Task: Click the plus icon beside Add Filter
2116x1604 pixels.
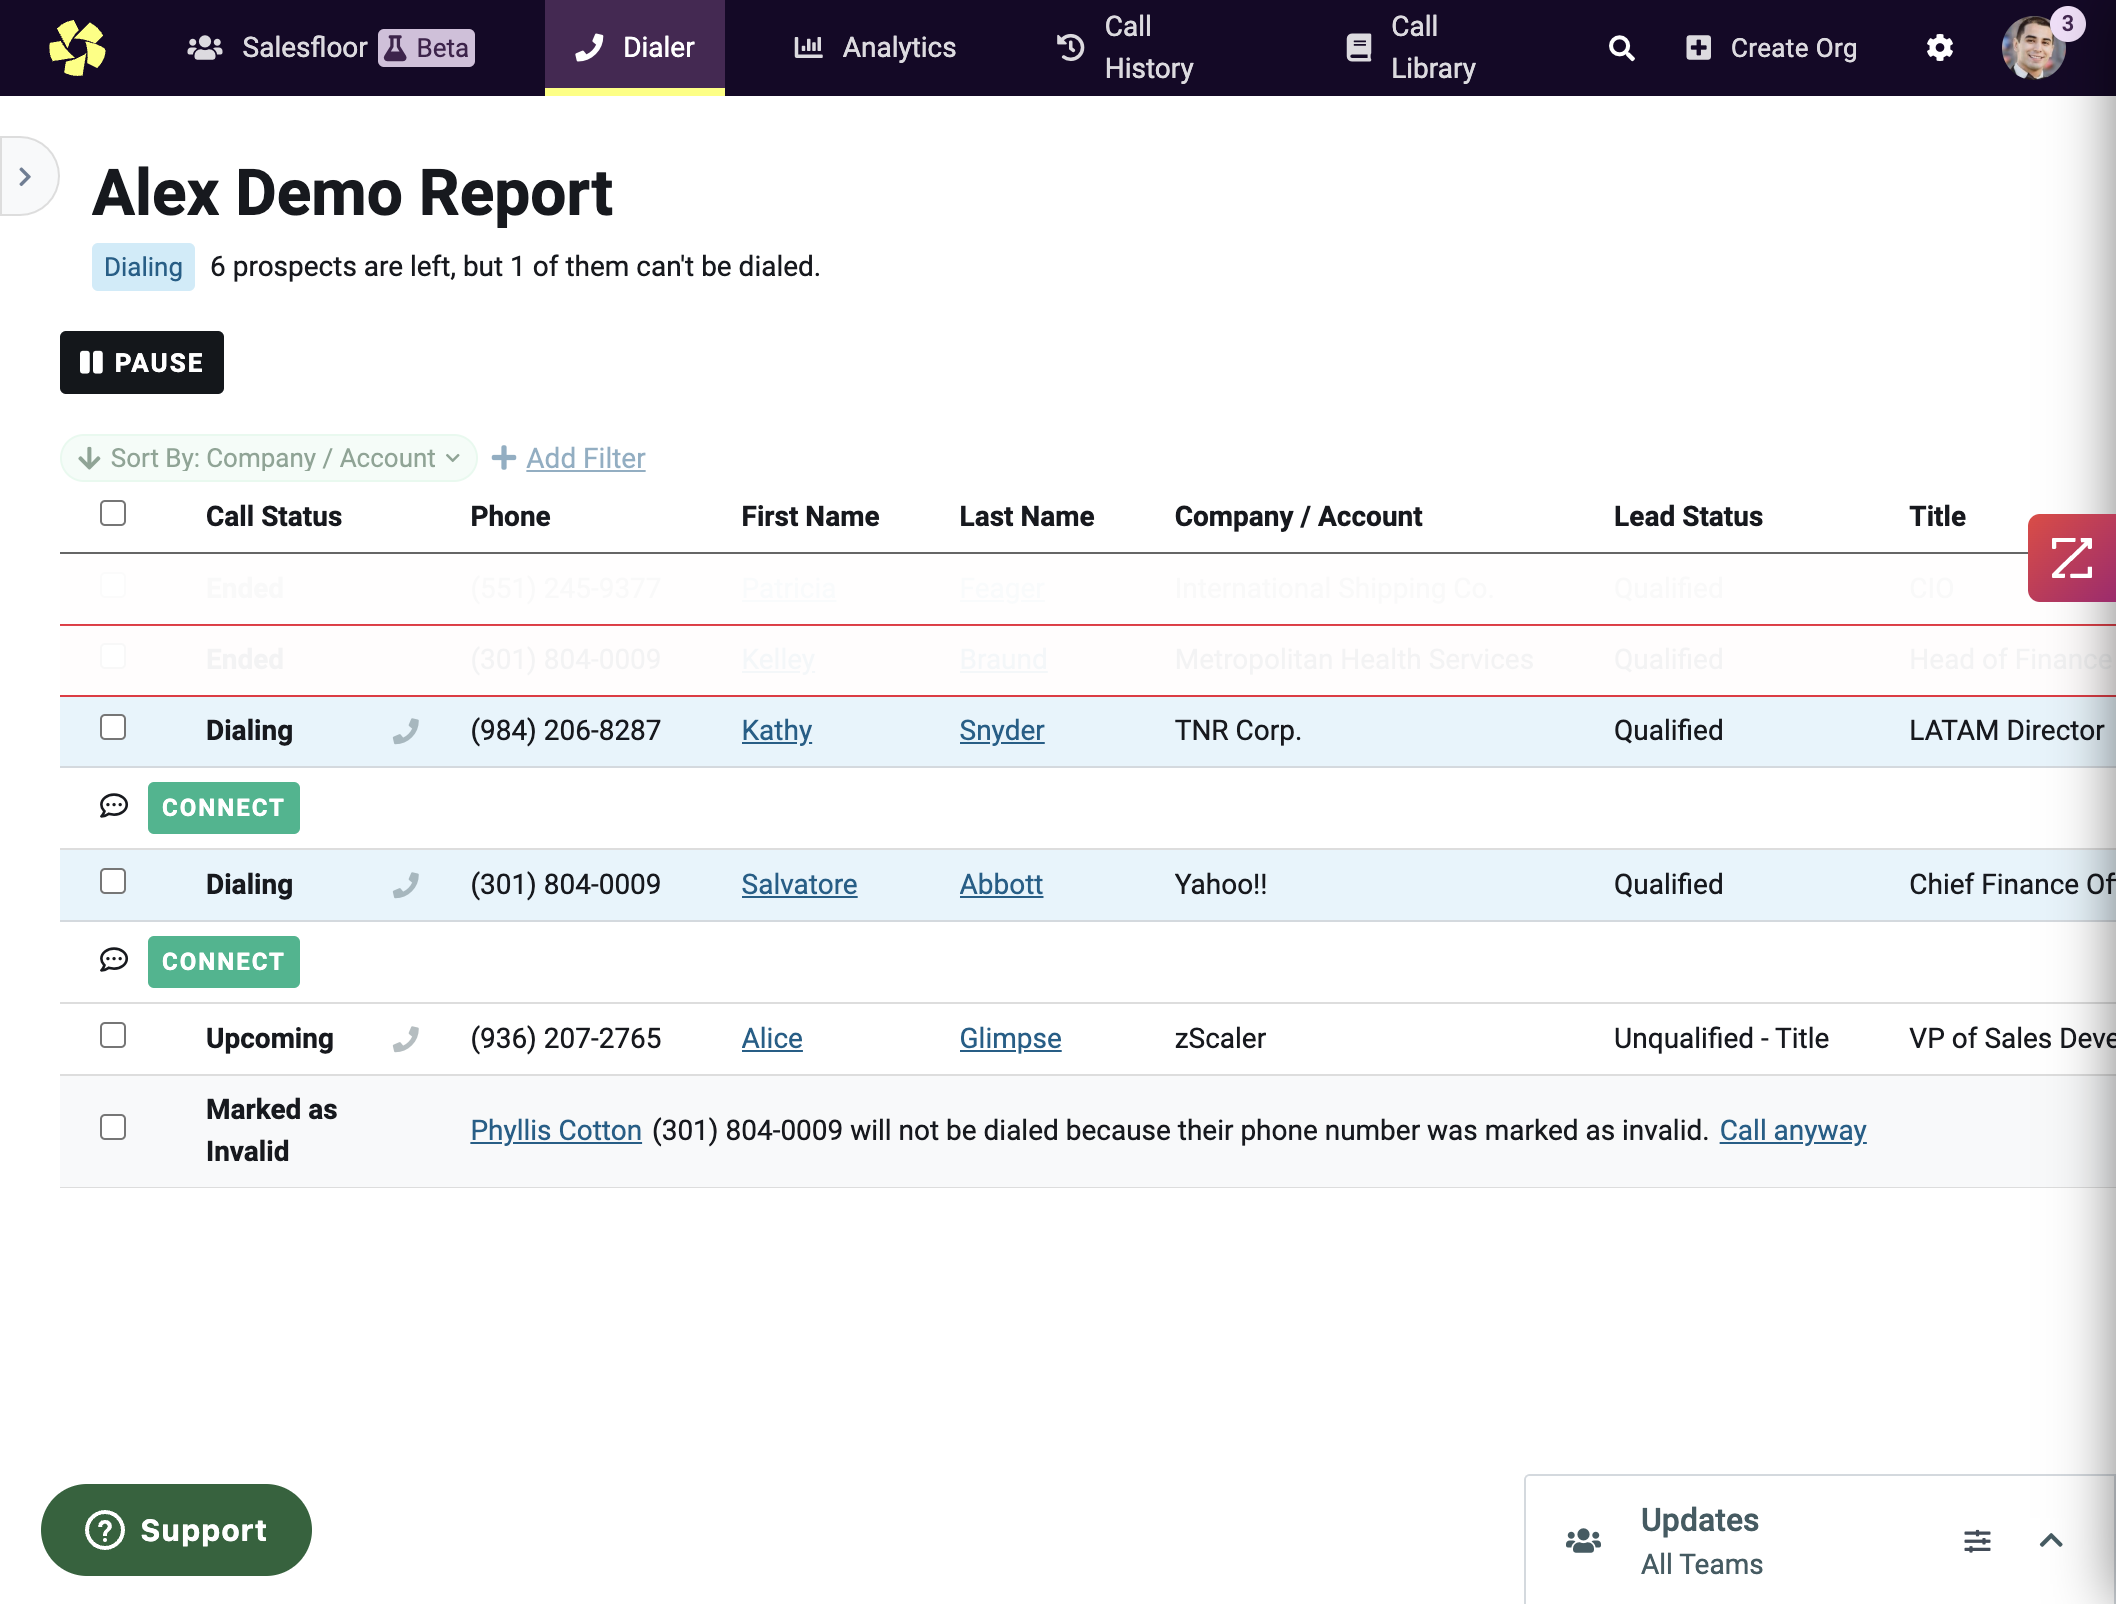Action: tap(504, 457)
